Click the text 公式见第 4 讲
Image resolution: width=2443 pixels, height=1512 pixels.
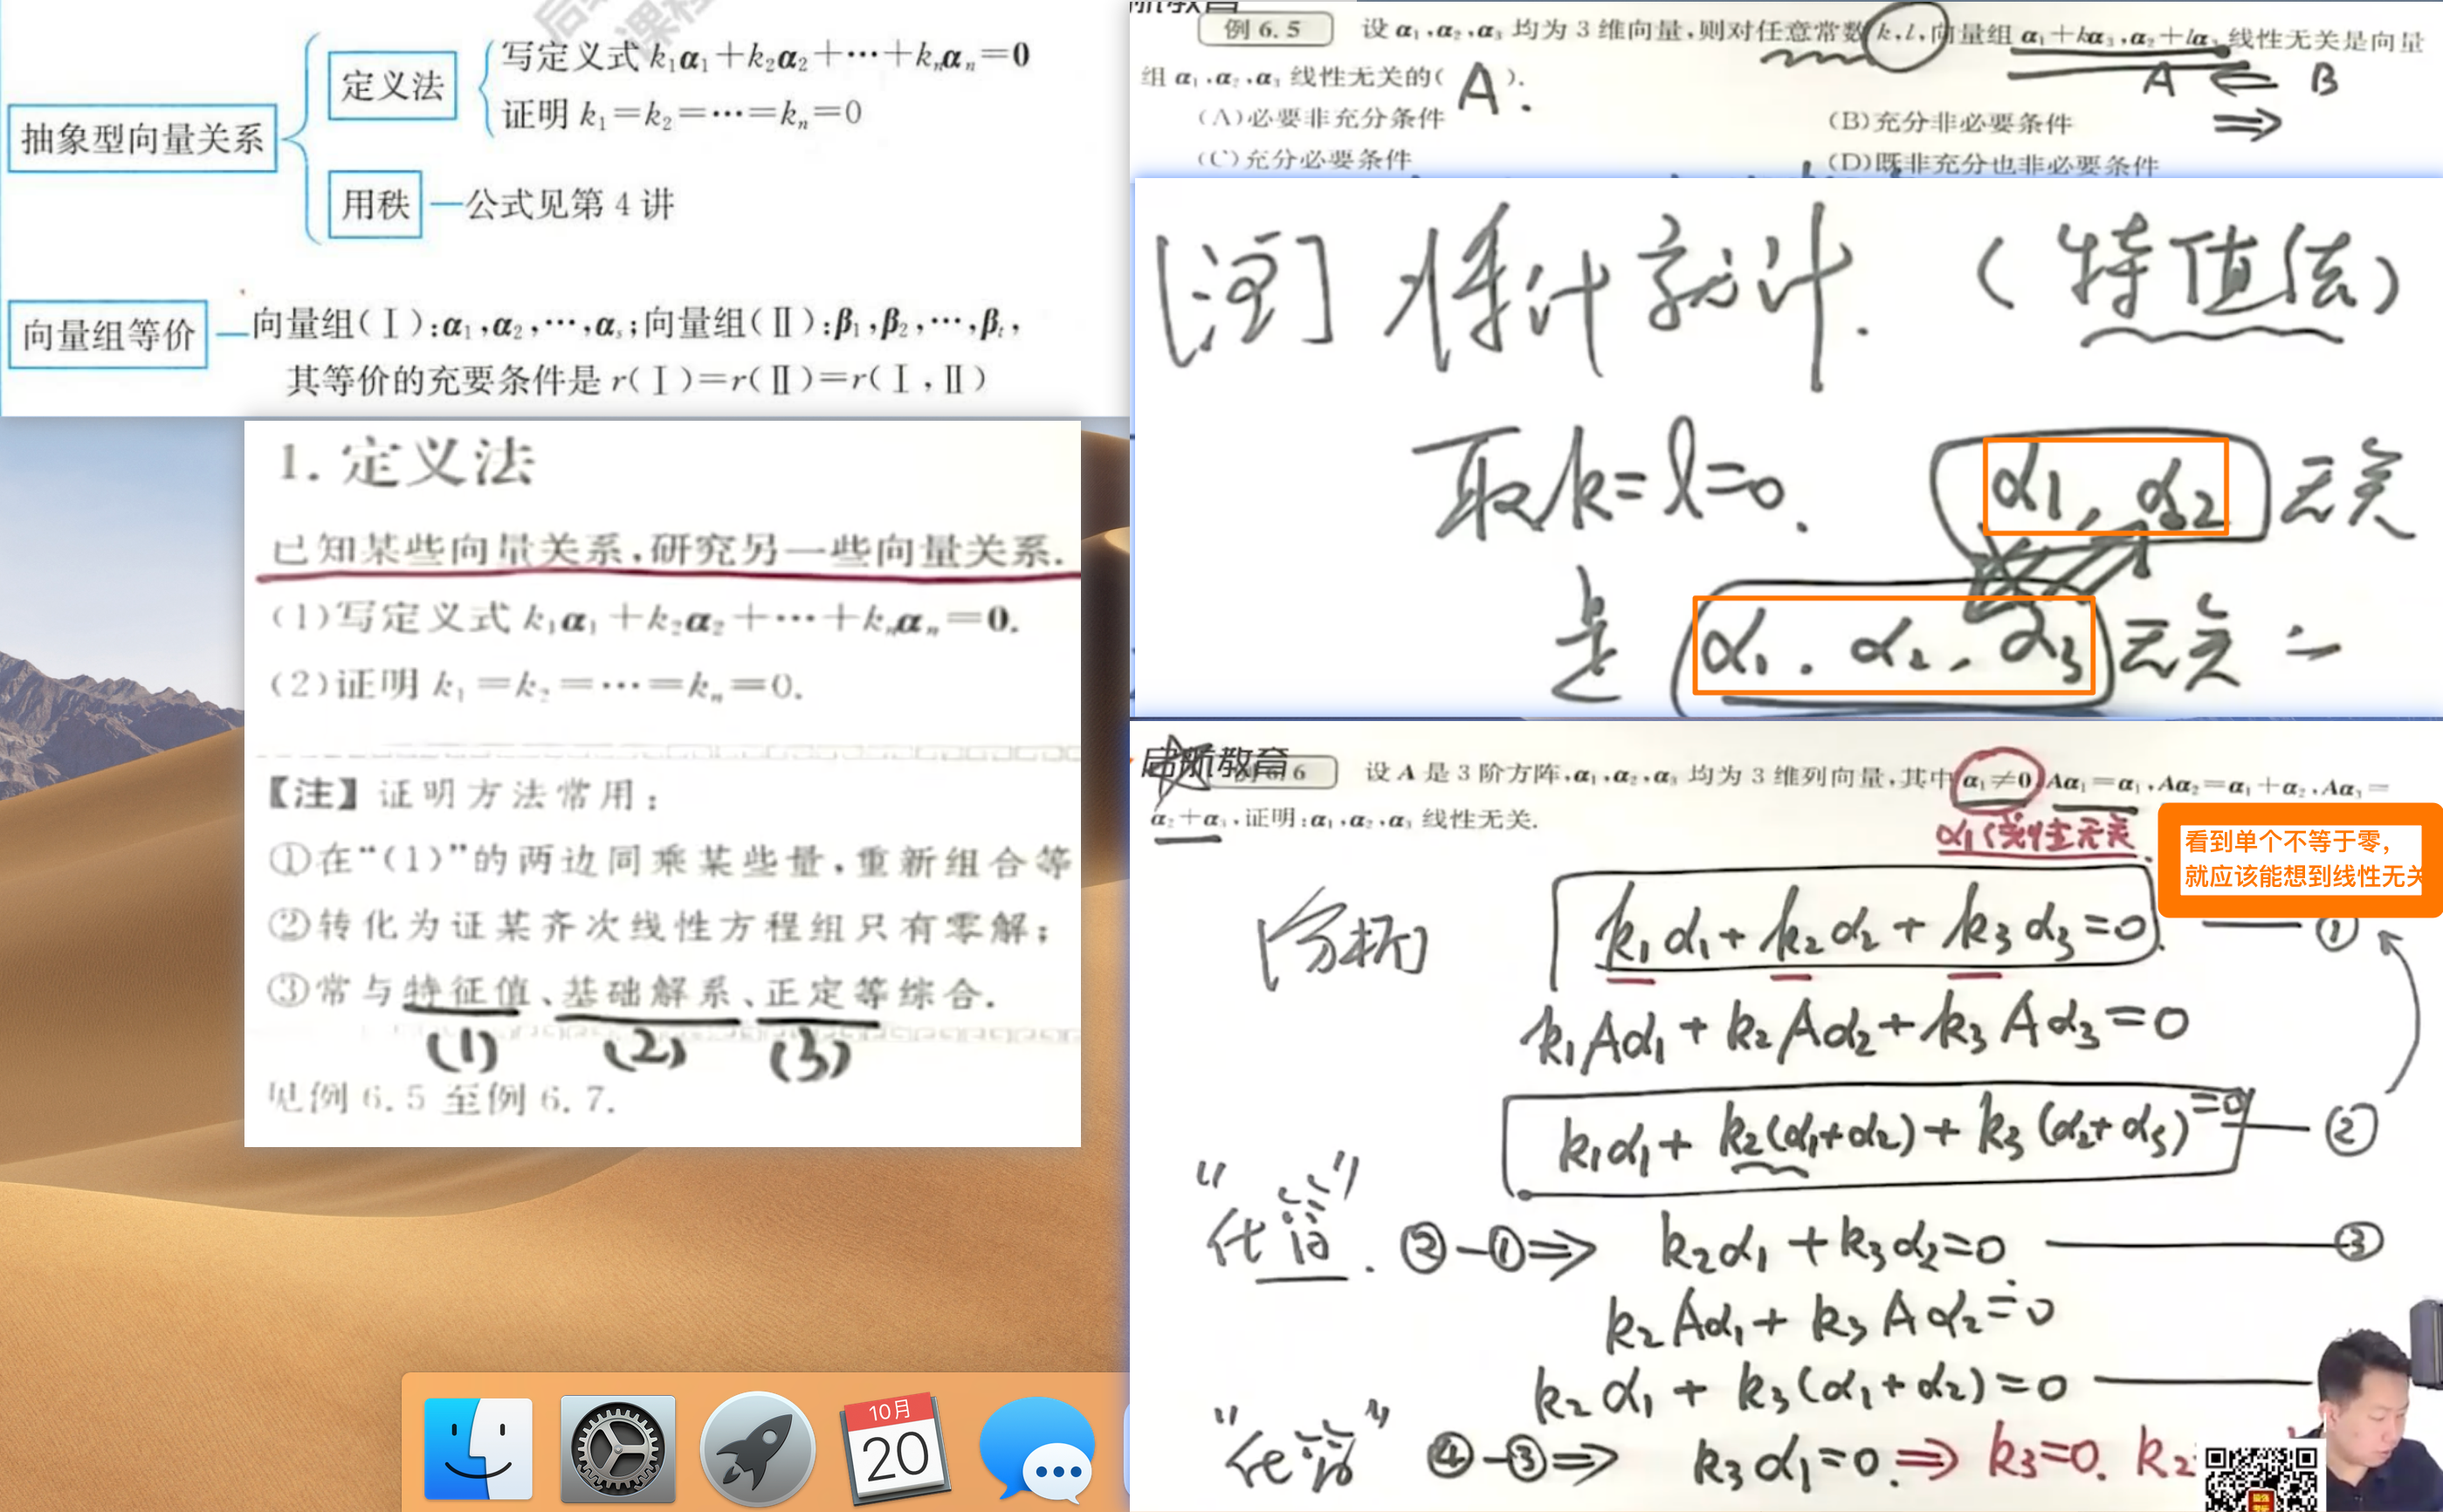[x=570, y=205]
